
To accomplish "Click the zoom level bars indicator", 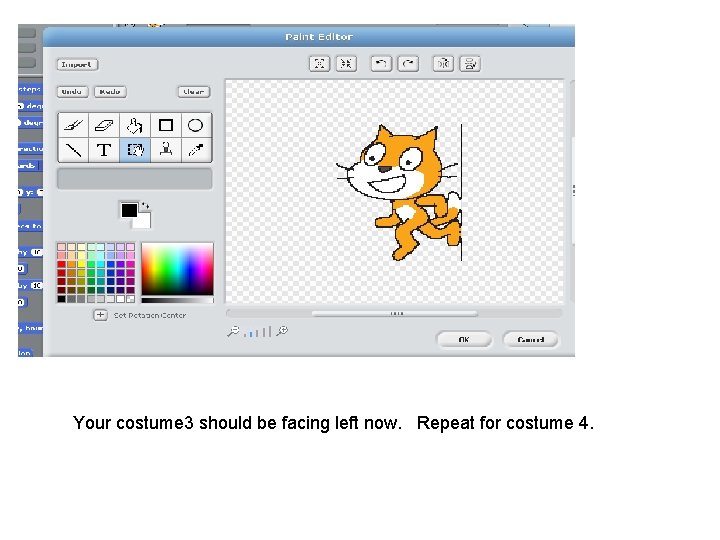I will point(258,332).
